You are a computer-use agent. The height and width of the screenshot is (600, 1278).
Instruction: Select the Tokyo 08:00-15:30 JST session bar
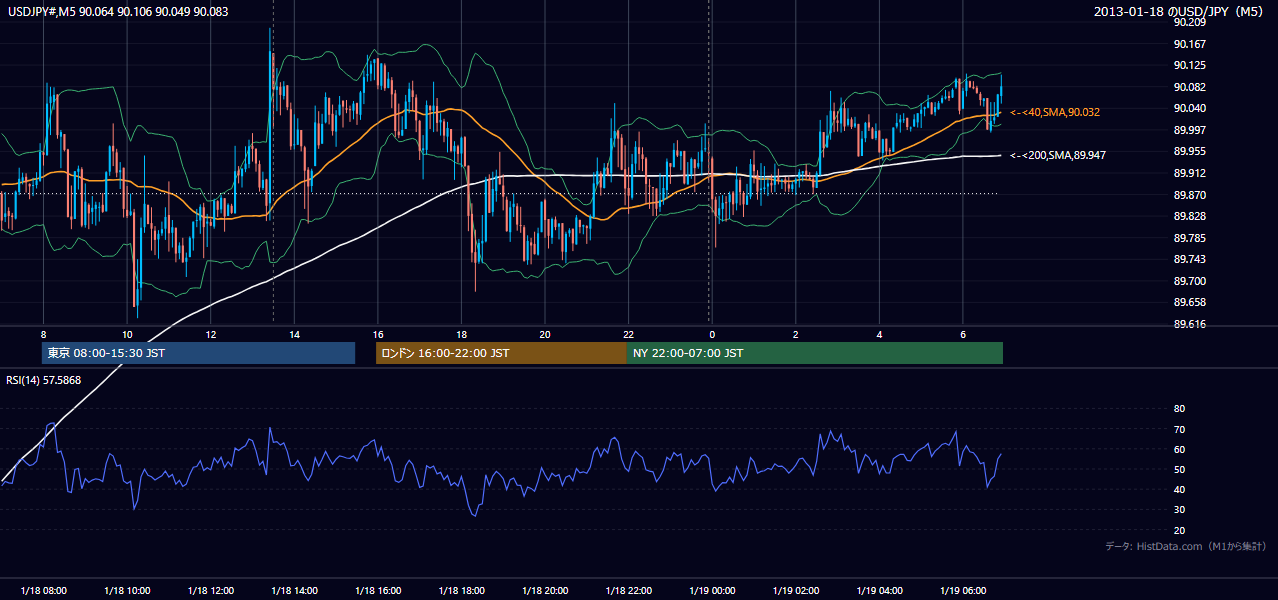pos(198,353)
